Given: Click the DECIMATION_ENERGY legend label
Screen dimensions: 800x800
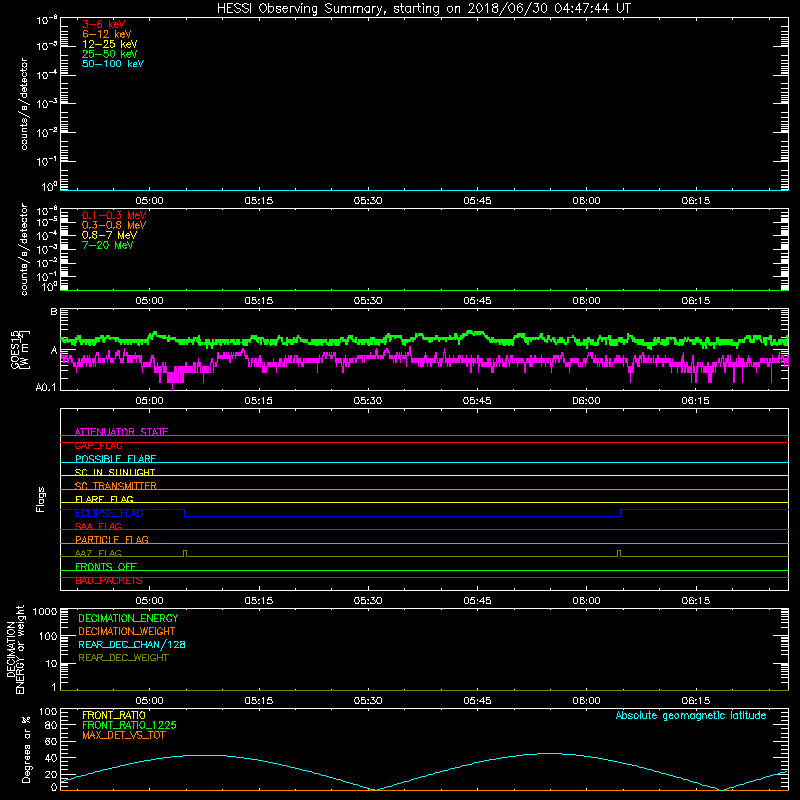Looking at the screenshot, I should pos(128,618).
